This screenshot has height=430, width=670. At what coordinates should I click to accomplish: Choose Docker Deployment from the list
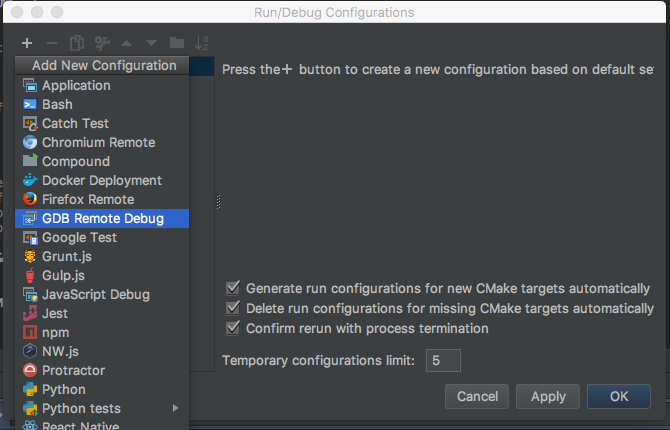(101, 180)
